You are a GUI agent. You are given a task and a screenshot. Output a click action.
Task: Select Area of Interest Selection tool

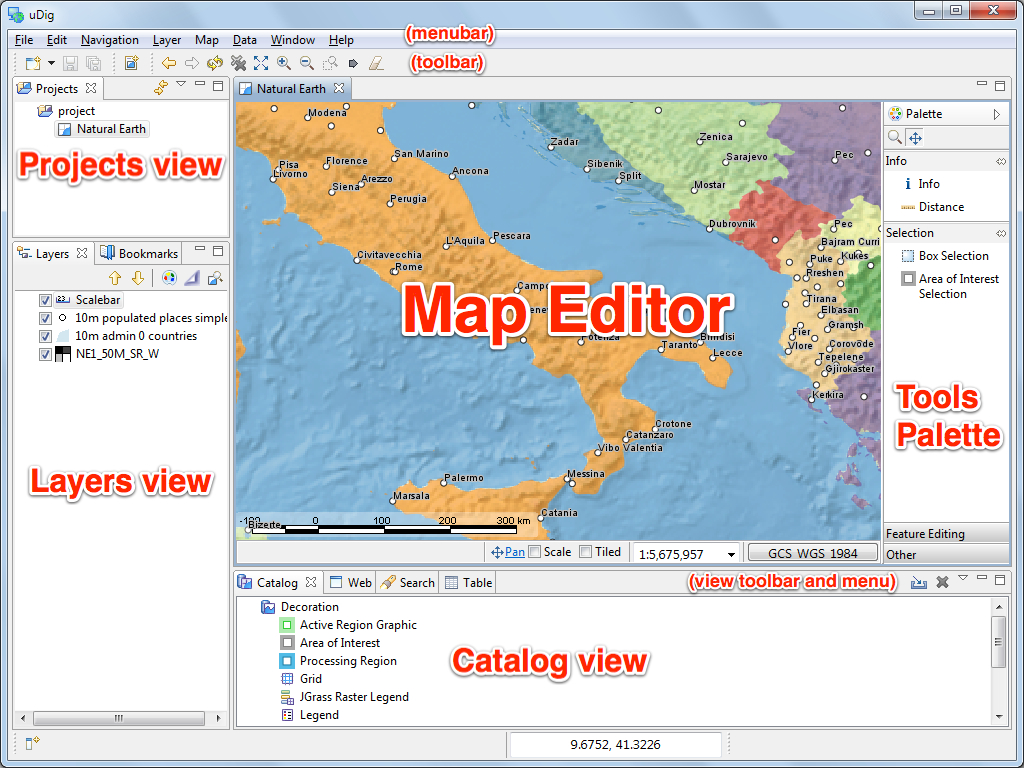pos(950,286)
